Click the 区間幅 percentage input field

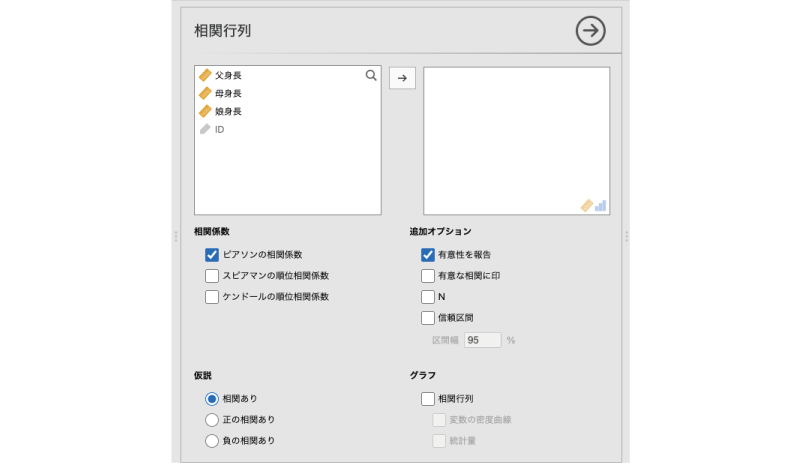pyautogui.click(x=482, y=340)
